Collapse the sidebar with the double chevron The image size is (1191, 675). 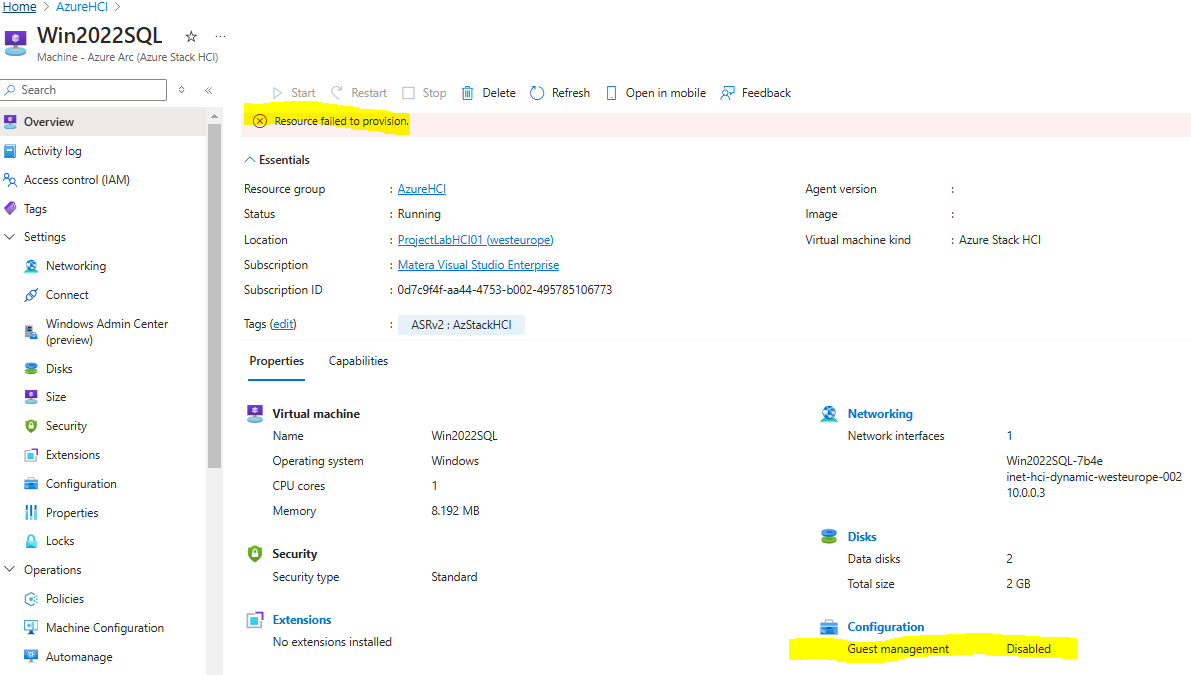click(x=209, y=90)
